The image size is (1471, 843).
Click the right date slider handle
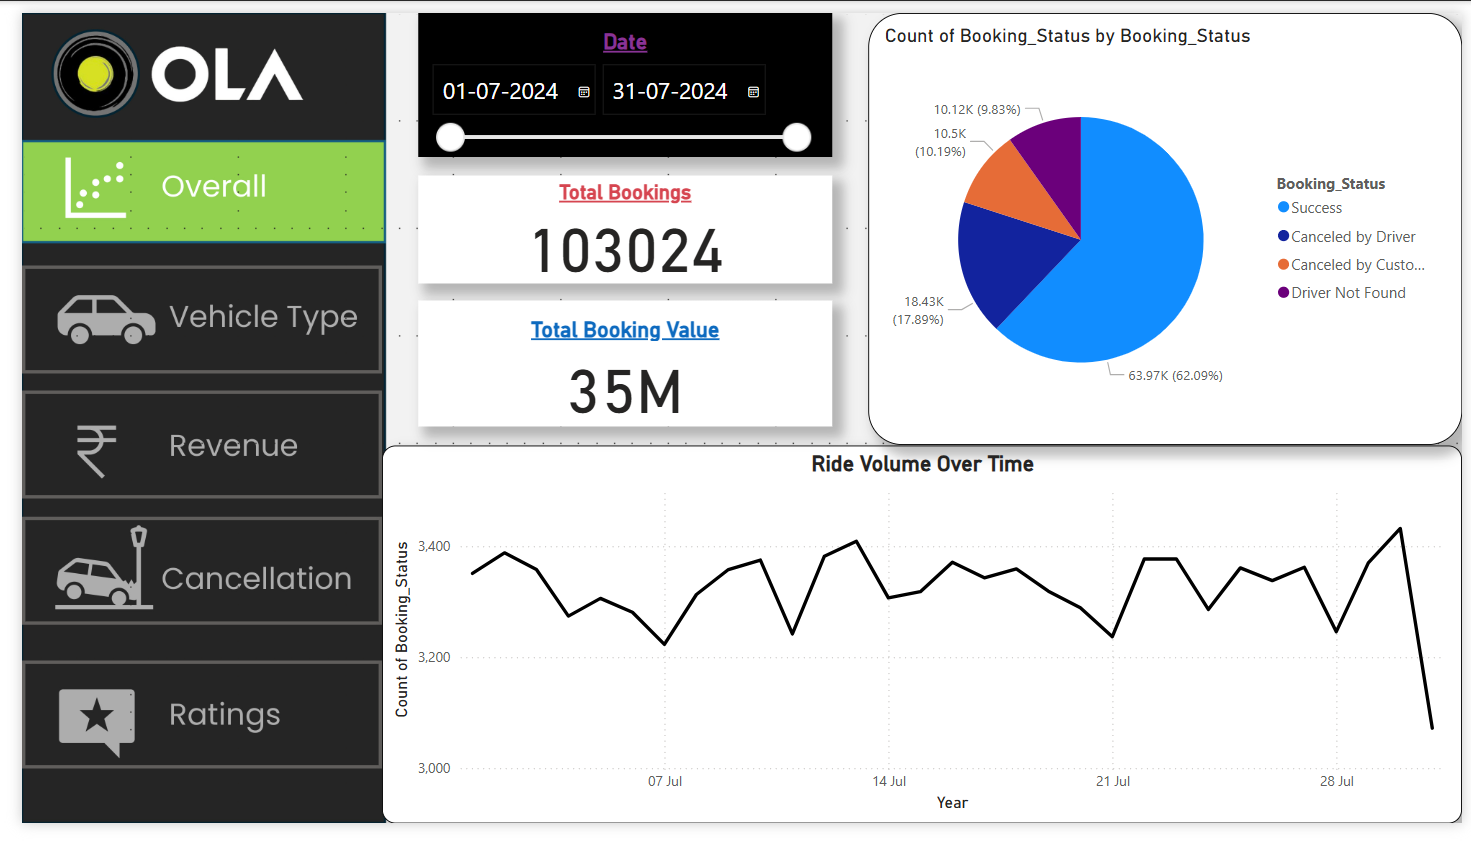(797, 137)
